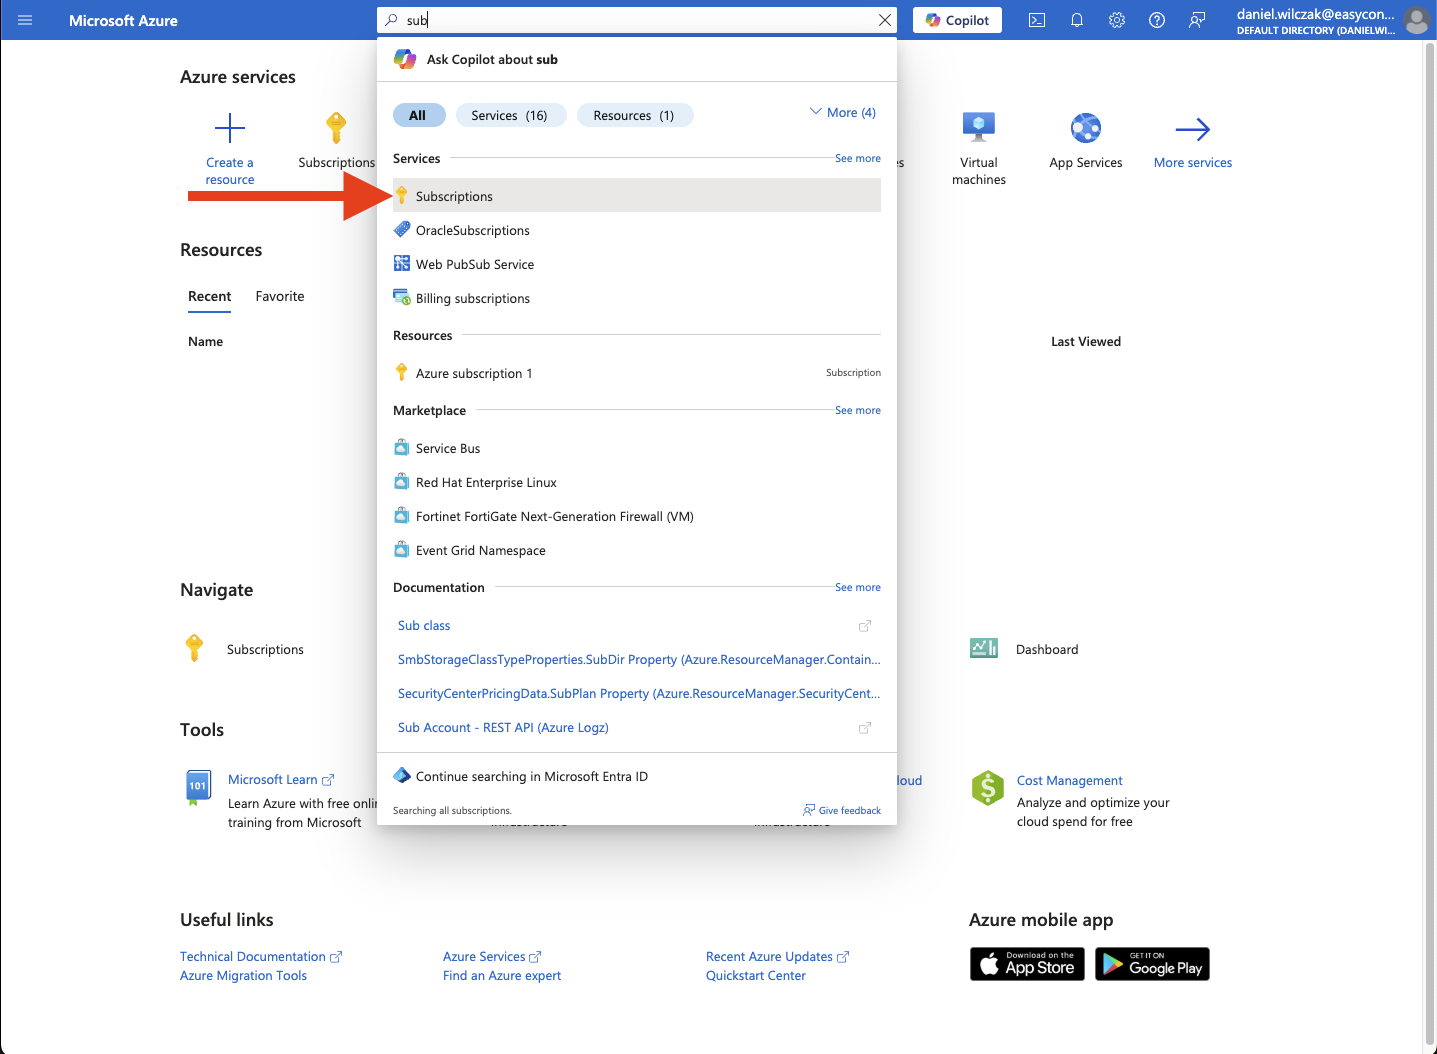This screenshot has width=1437, height=1054.
Task: Open the portal hamburger menu
Action: (25, 20)
